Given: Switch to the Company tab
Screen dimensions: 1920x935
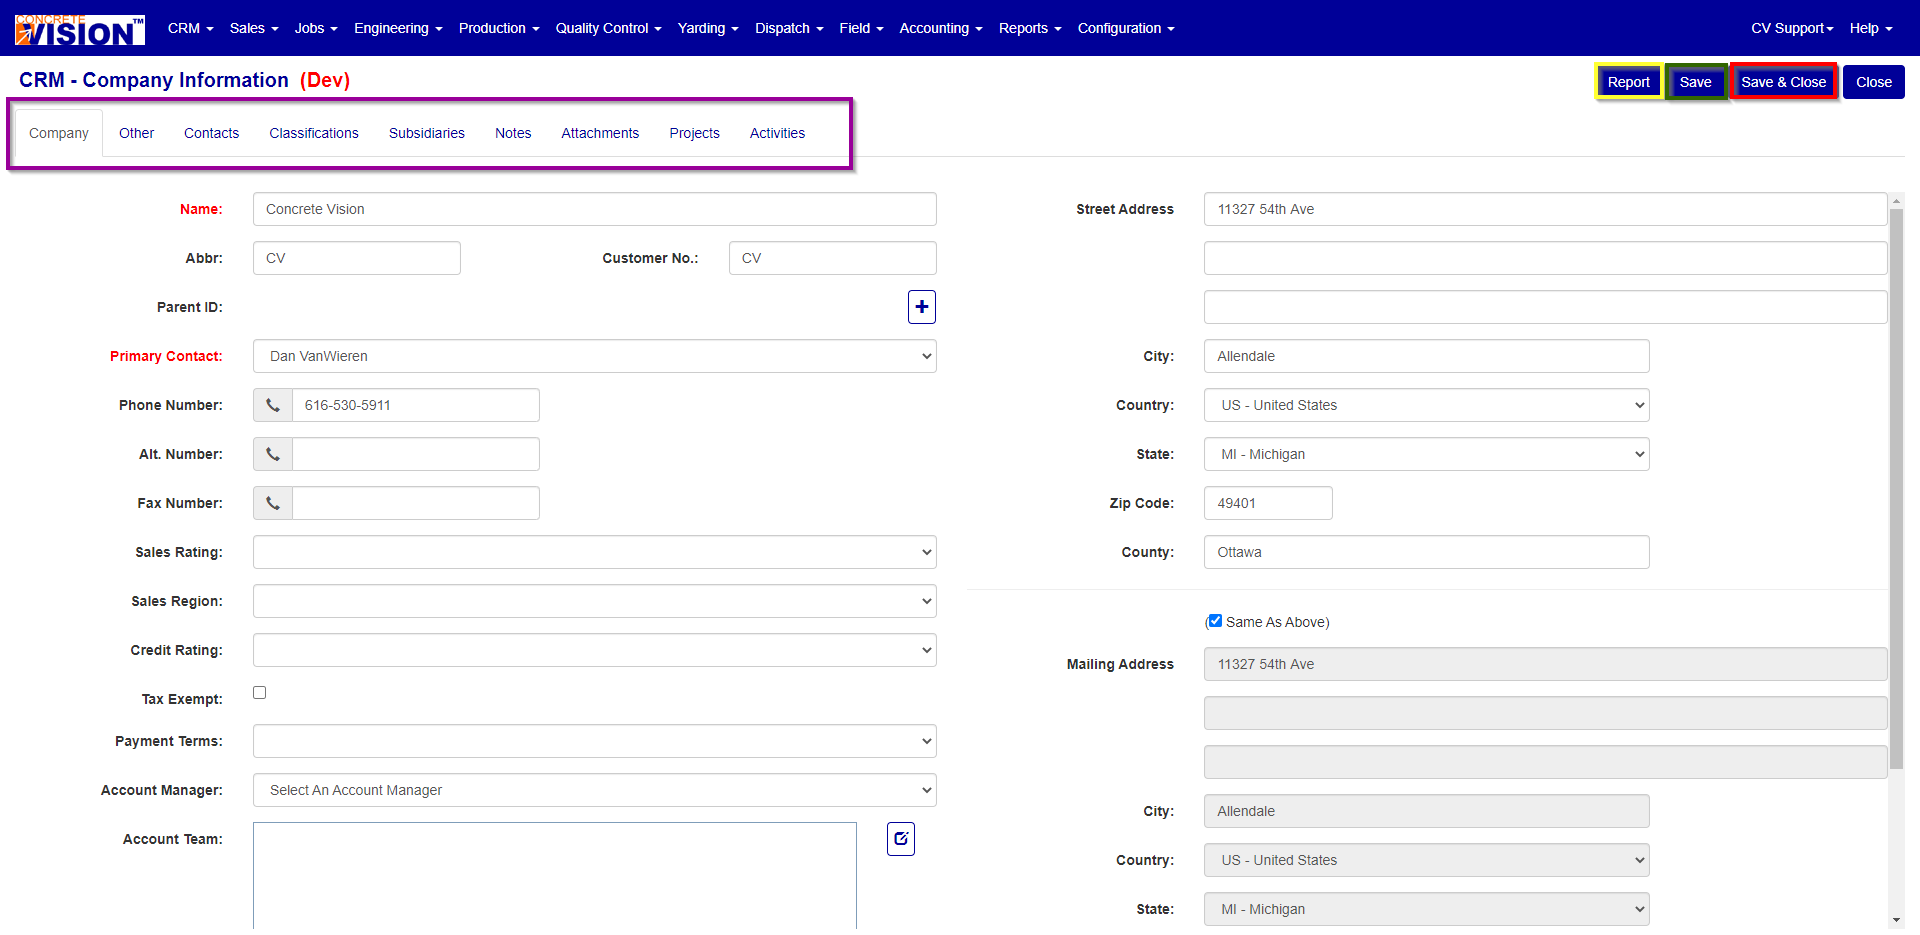Looking at the screenshot, I should pyautogui.click(x=59, y=133).
